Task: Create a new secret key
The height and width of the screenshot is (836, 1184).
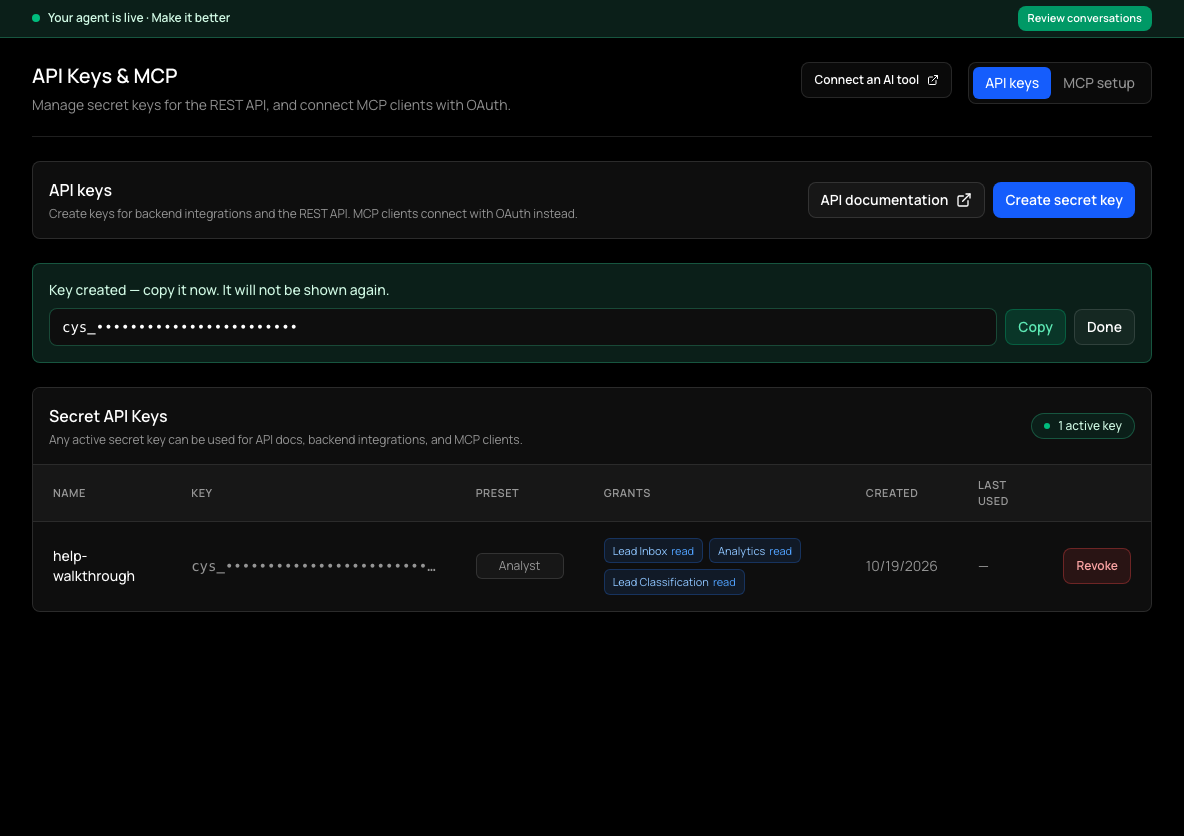Action: pyautogui.click(x=1063, y=200)
